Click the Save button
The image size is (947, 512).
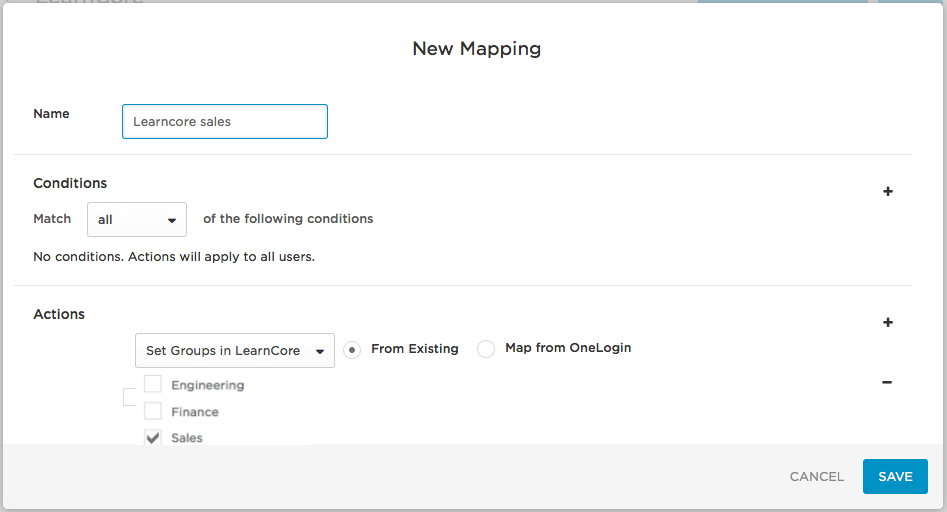[x=894, y=477]
